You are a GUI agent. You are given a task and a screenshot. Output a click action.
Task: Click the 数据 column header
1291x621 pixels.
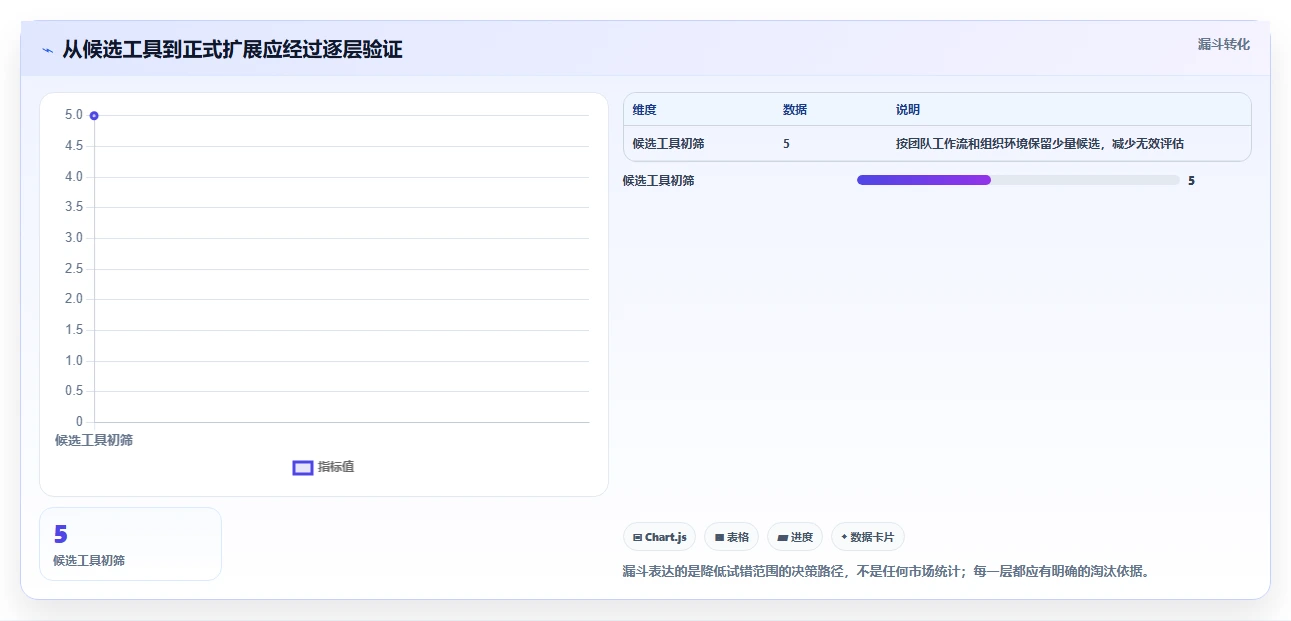pyautogui.click(x=795, y=110)
